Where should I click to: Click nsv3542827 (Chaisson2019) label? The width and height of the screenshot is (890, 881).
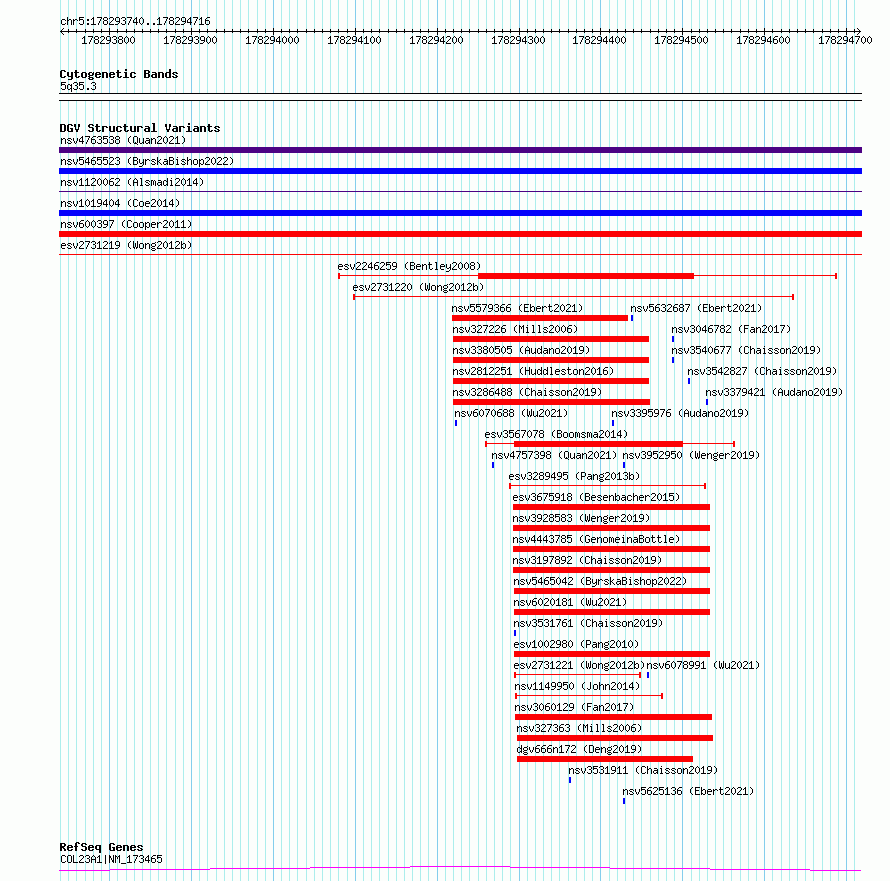762,371
